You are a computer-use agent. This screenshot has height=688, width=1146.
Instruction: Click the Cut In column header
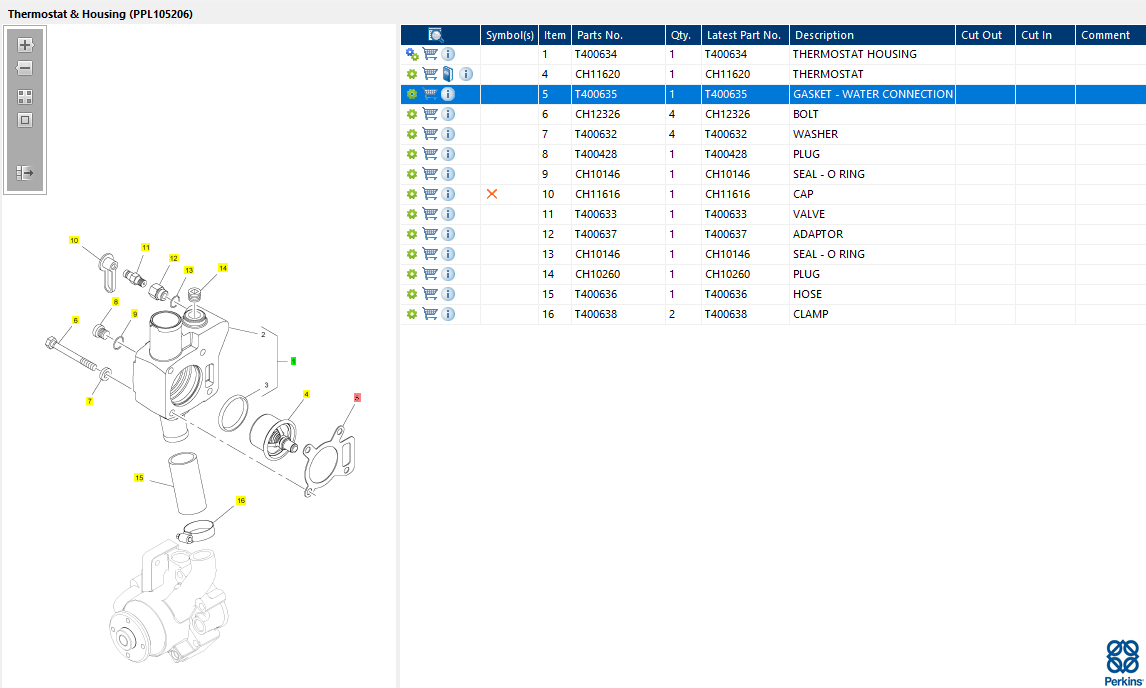pos(1044,35)
